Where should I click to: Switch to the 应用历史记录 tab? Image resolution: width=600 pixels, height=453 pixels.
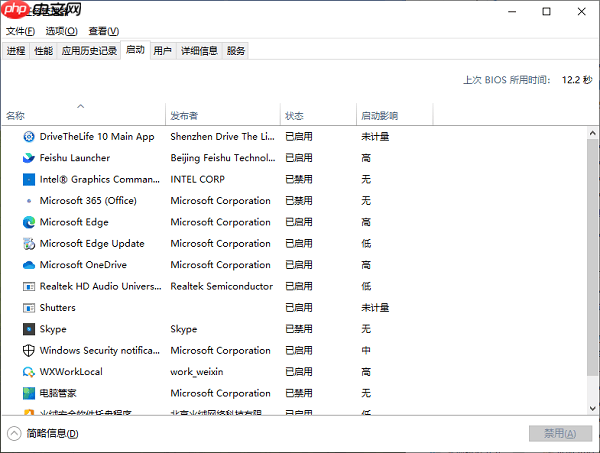[89, 51]
